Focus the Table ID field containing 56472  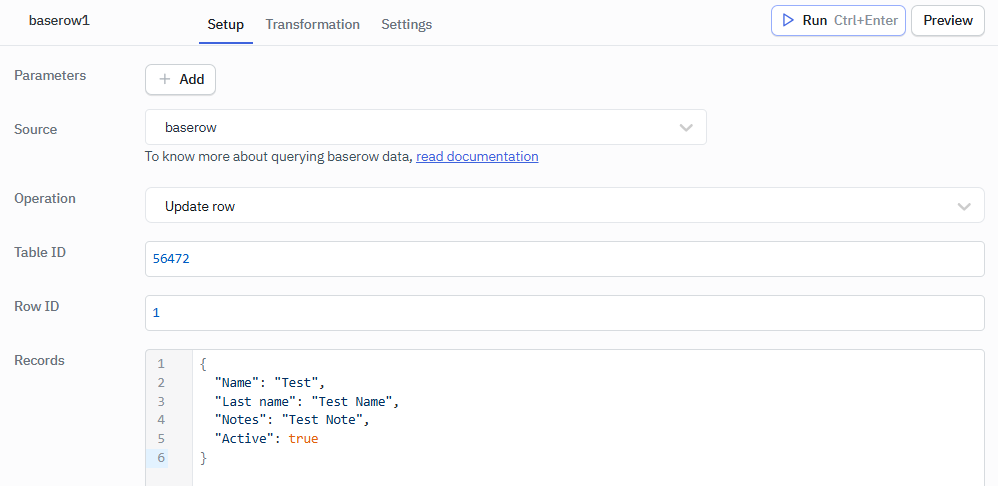[x=564, y=259]
